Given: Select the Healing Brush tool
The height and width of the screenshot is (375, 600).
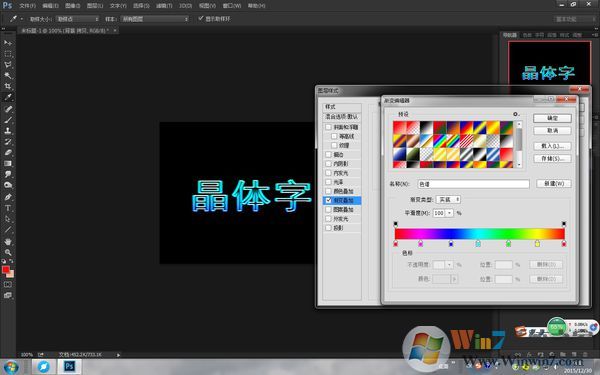Looking at the screenshot, I should click(8, 109).
